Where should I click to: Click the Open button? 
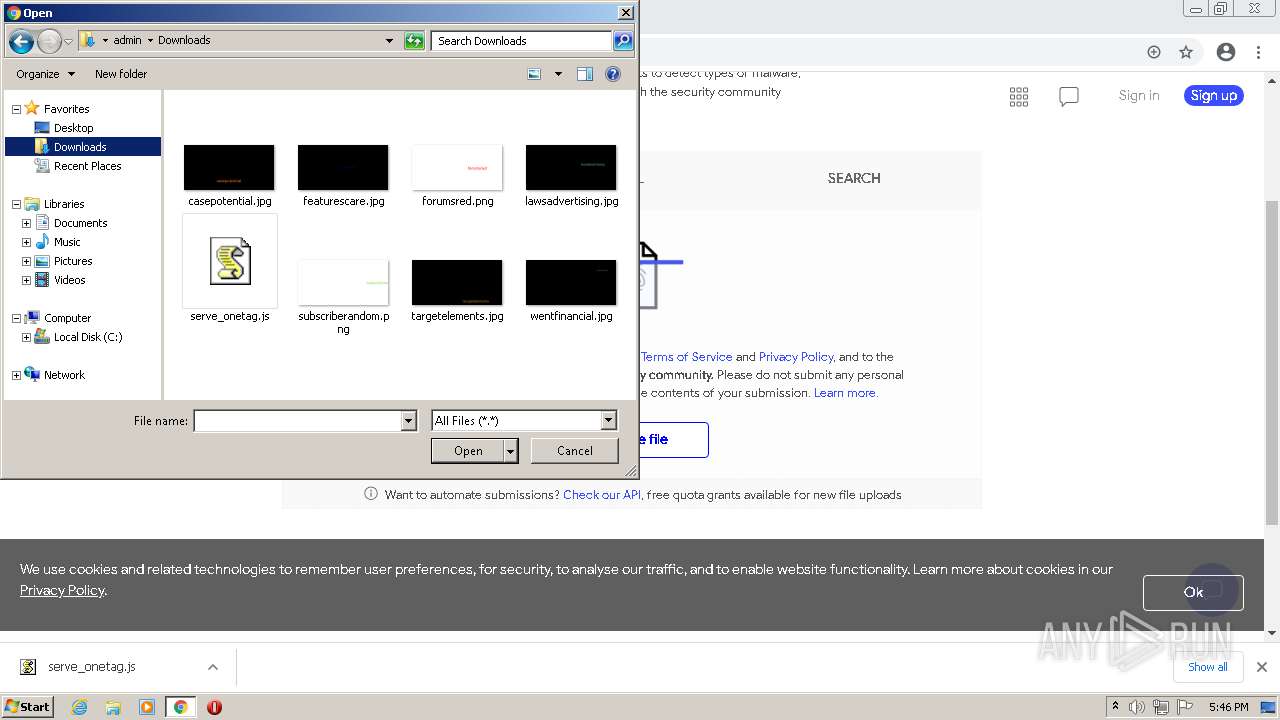point(468,451)
